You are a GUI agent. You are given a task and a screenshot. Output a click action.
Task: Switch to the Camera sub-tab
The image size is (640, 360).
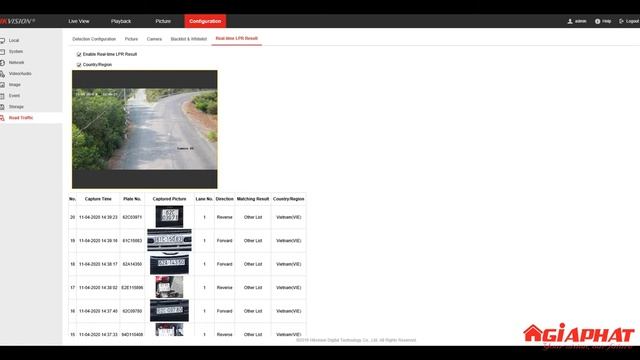[154, 39]
